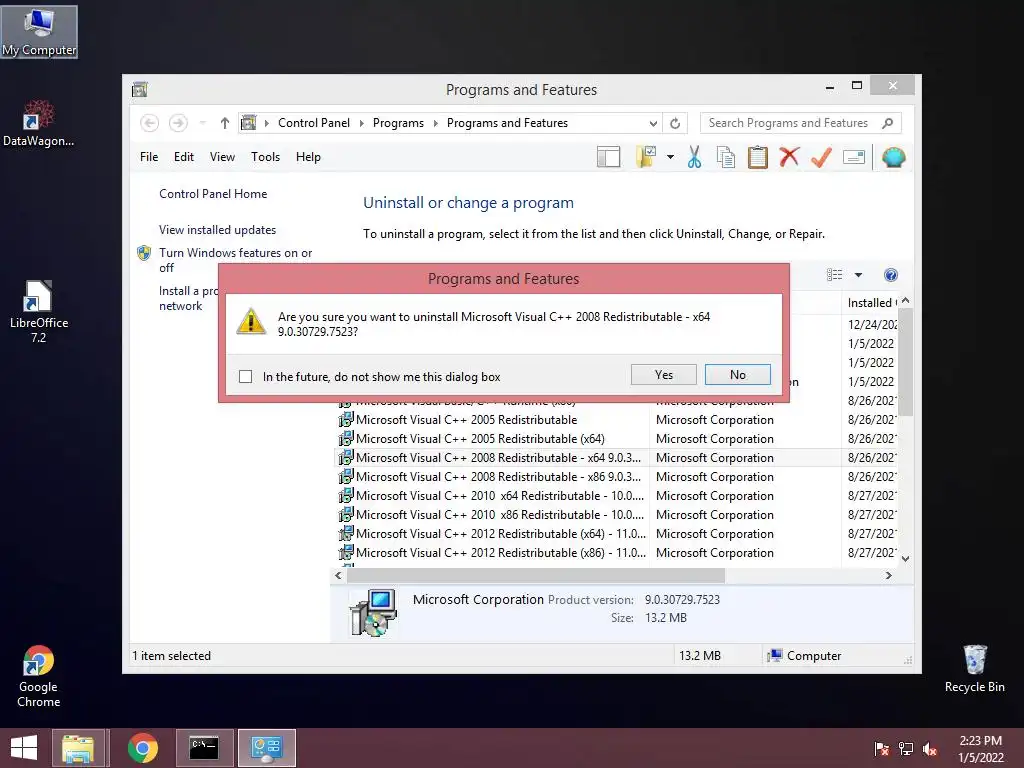Expand the folder options toolbar dropdown arrow
The image size is (1024, 768).
[671, 157]
